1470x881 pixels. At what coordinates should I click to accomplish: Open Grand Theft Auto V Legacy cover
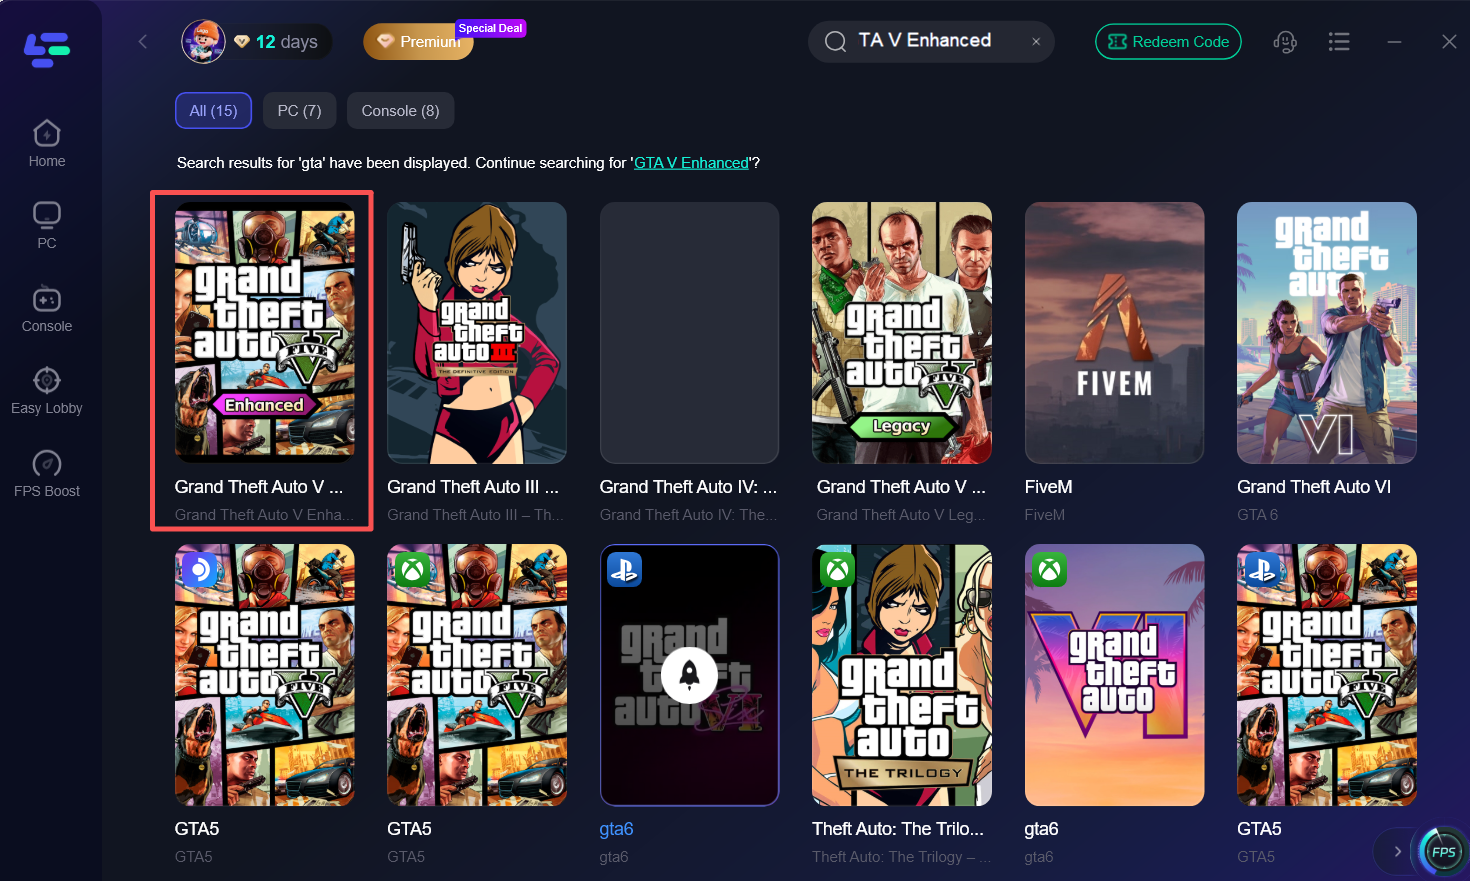coord(902,333)
